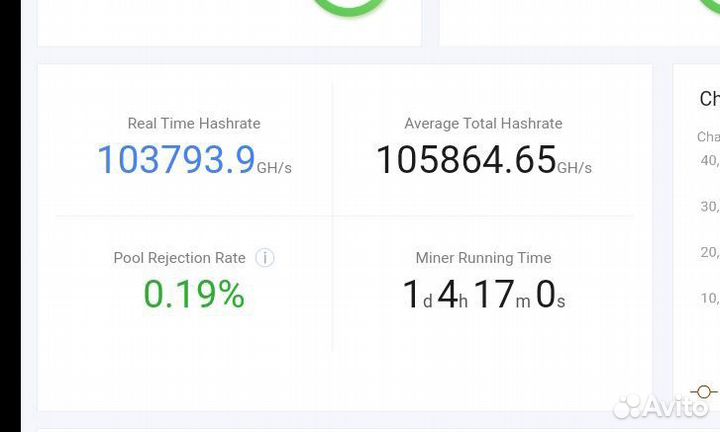
Task: Click the Miner Running Time label
Action: [483, 258]
